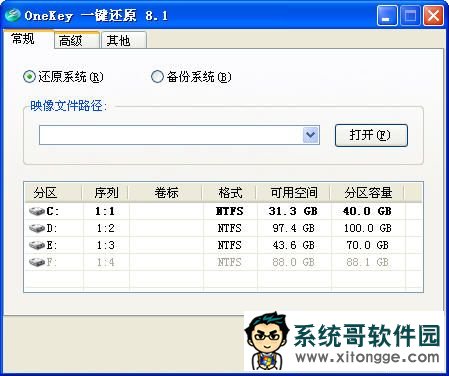This screenshot has width=449, height=376.
Task: Select the D: partition row showing 100.0 GB
Action: pos(223,228)
